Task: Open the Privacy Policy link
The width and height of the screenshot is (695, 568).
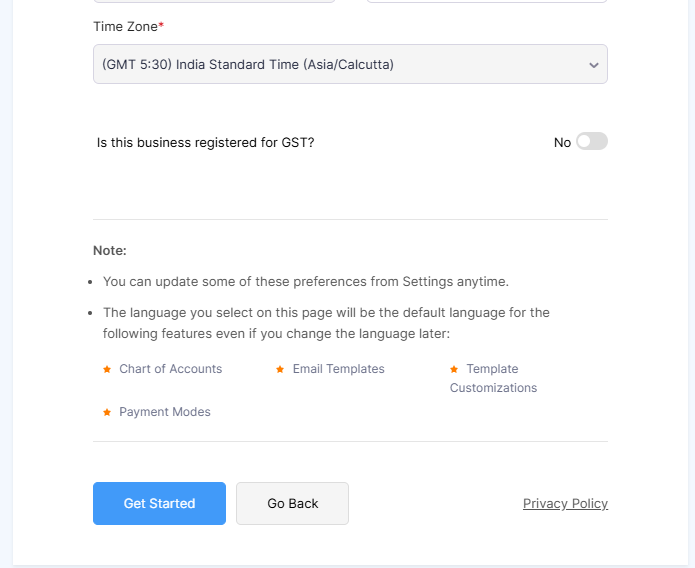Action: pyautogui.click(x=565, y=503)
